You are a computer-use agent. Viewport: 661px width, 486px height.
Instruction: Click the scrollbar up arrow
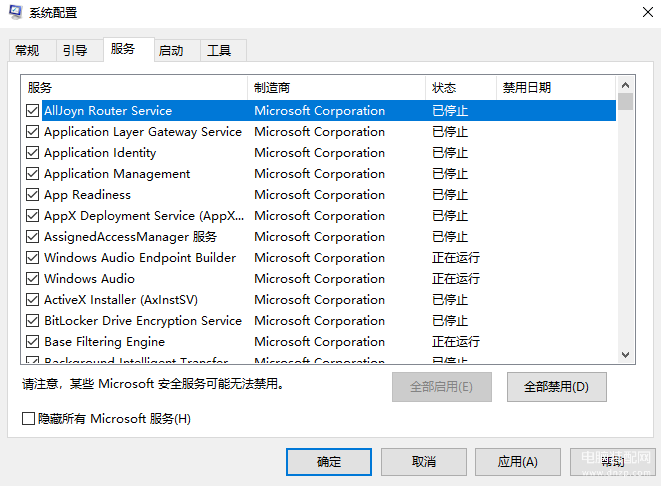click(626, 85)
